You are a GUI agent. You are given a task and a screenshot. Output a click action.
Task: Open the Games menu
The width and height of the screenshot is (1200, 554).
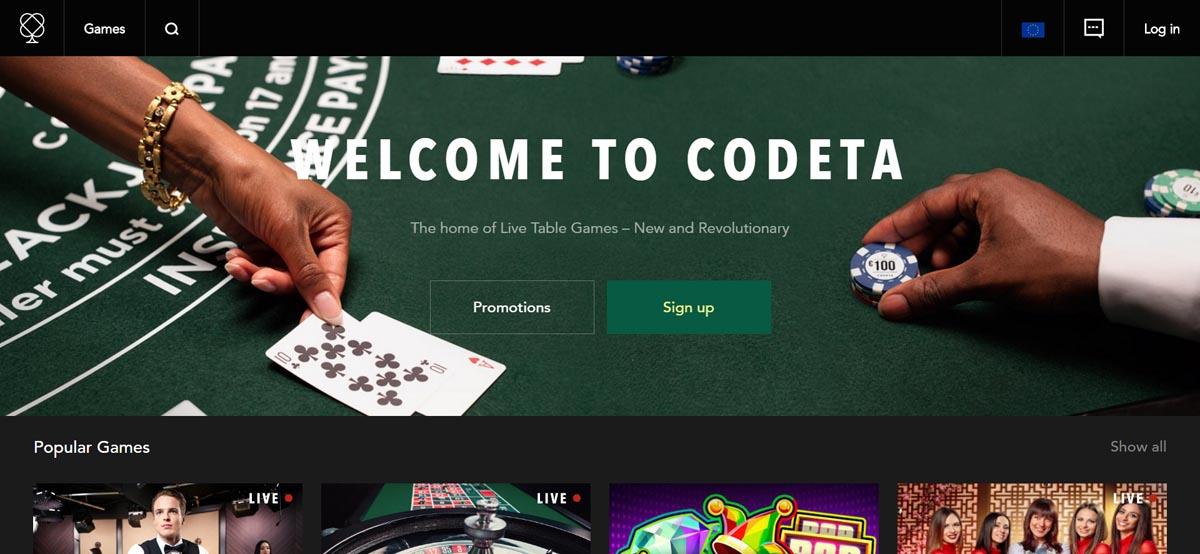point(105,29)
